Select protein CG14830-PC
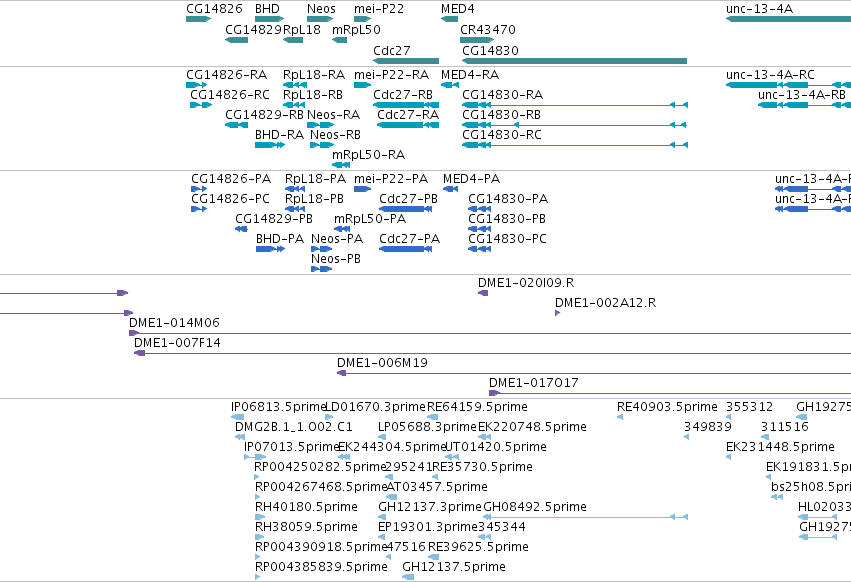The image size is (851, 582). pos(479,249)
